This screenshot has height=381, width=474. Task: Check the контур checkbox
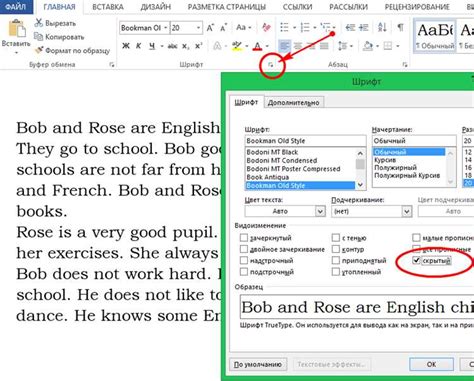tap(336, 249)
